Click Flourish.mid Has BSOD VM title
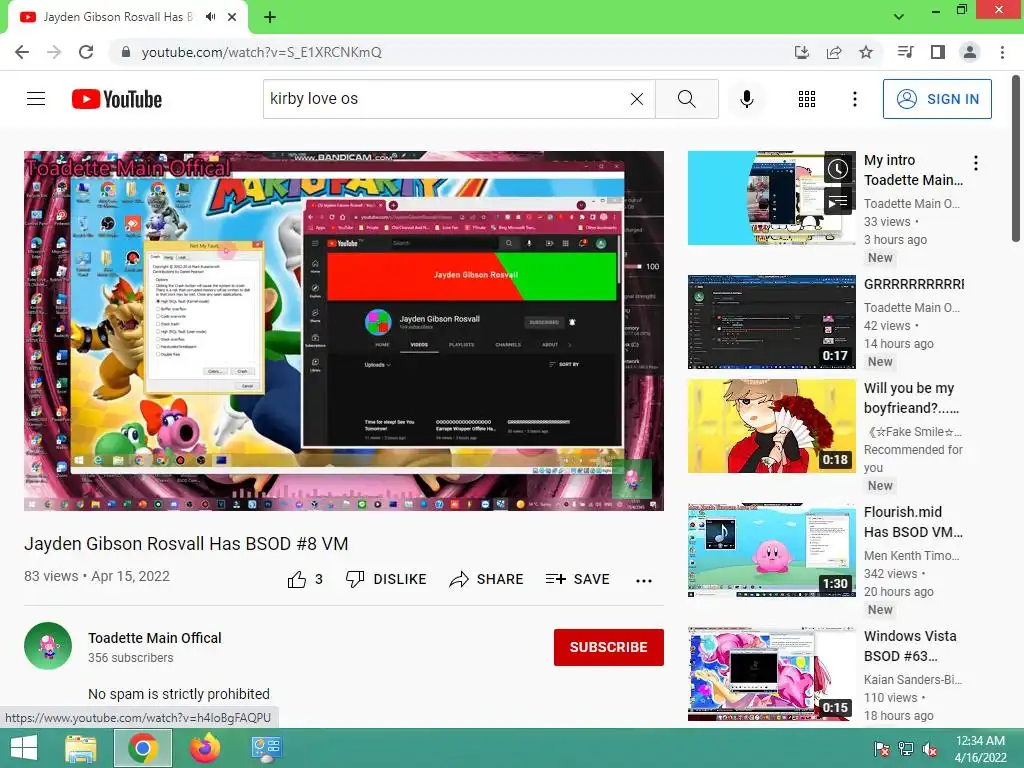 pos(913,522)
